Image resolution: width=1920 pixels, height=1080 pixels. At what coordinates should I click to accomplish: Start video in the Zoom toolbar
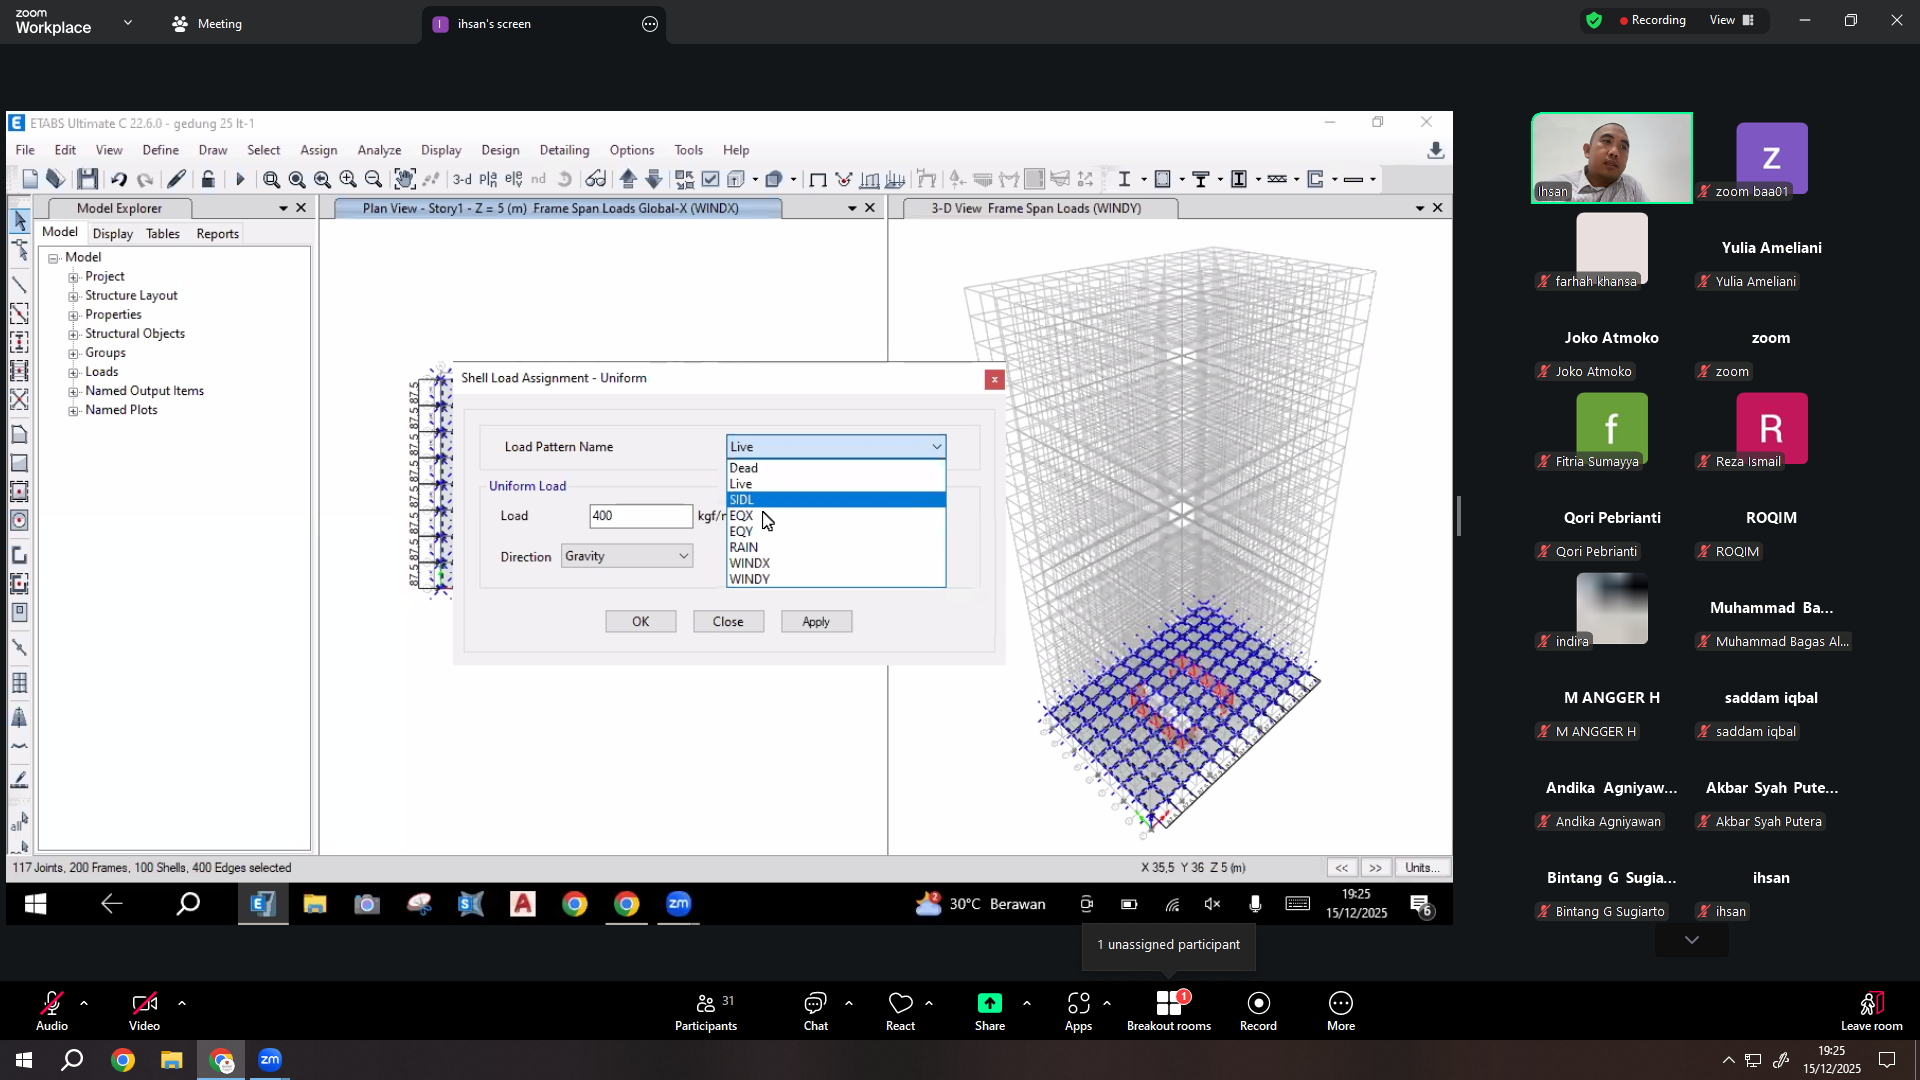click(x=144, y=1011)
